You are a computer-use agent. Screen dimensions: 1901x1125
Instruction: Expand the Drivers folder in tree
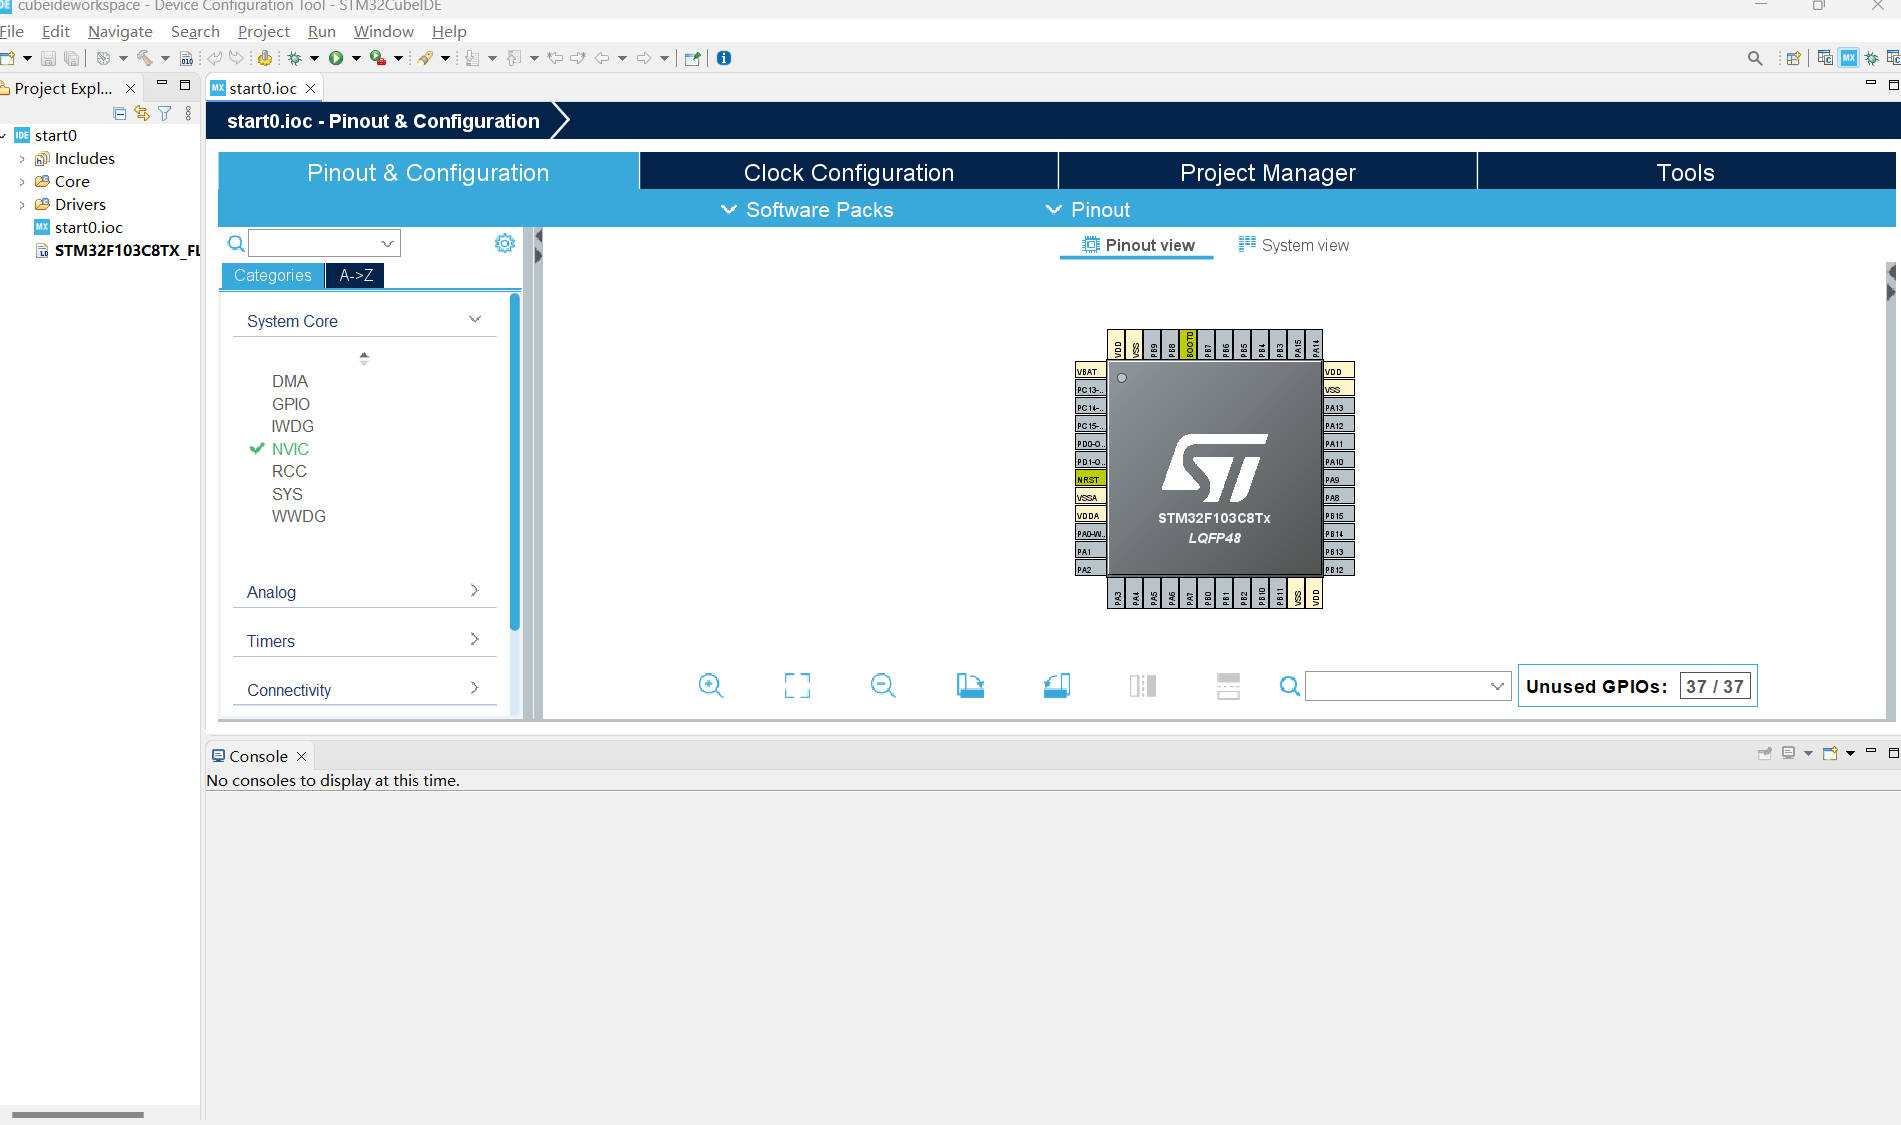(22, 205)
